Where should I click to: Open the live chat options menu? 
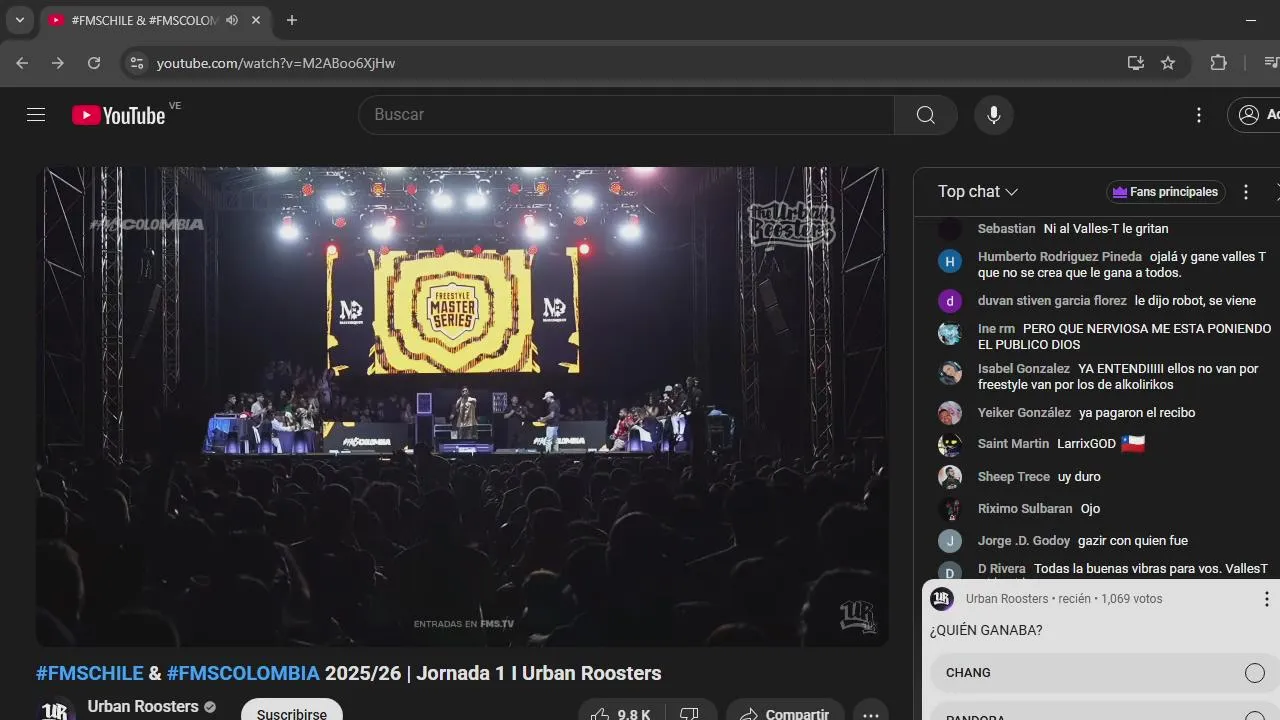click(1246, 192)
